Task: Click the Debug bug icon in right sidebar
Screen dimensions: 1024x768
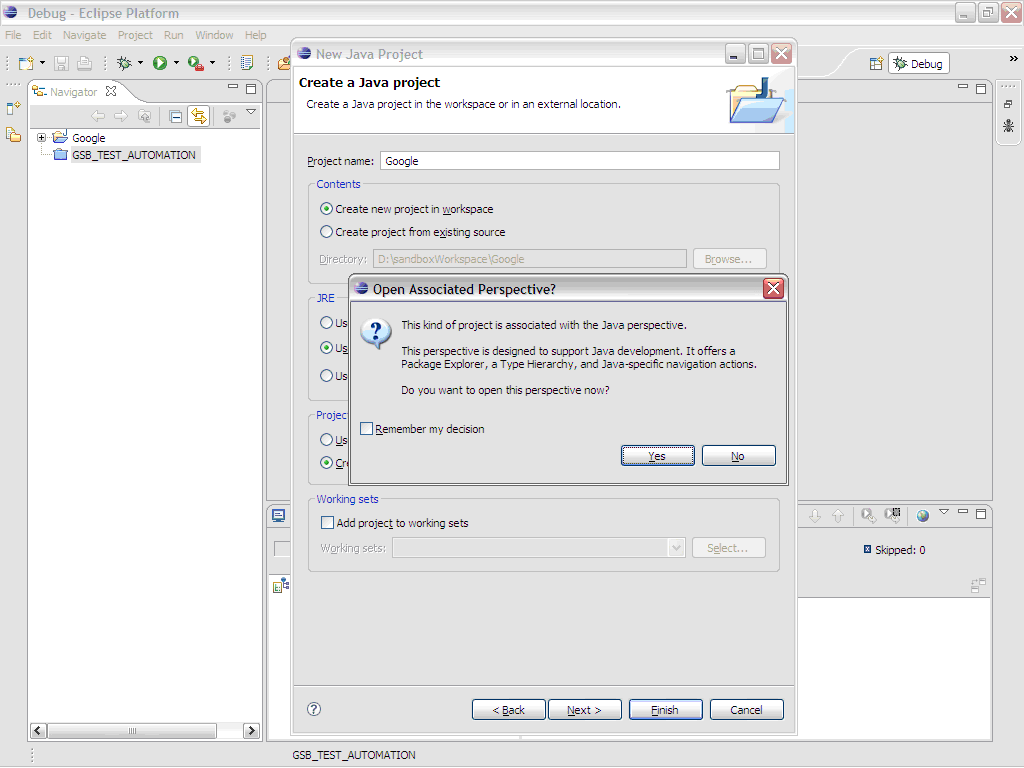Action: tap(1008, 125)
